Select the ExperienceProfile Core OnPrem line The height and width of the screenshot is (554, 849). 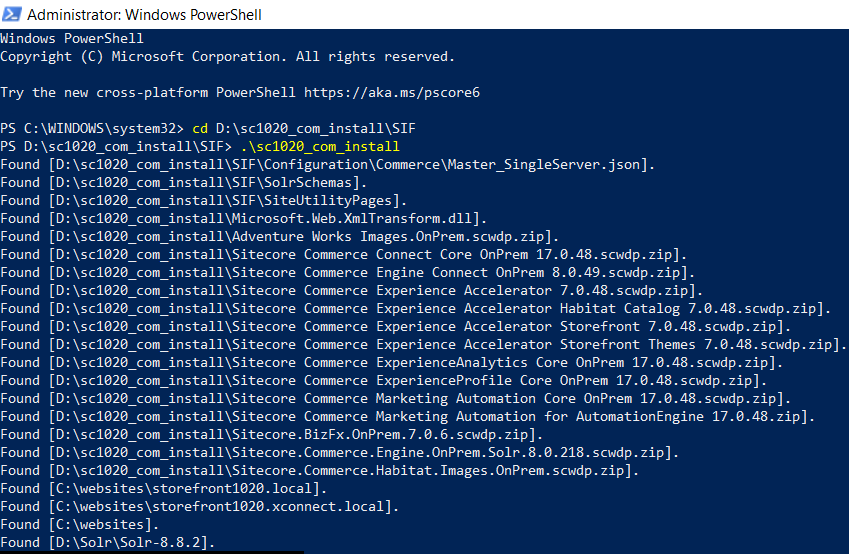(x=384, y=380)
